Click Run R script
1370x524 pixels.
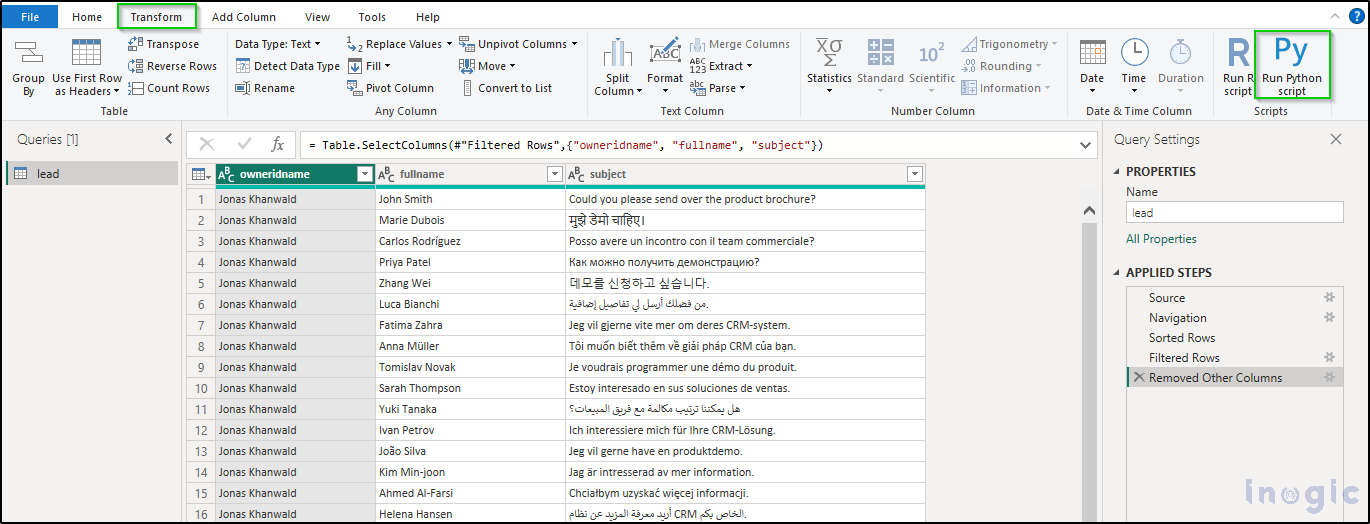(1238, 66)
